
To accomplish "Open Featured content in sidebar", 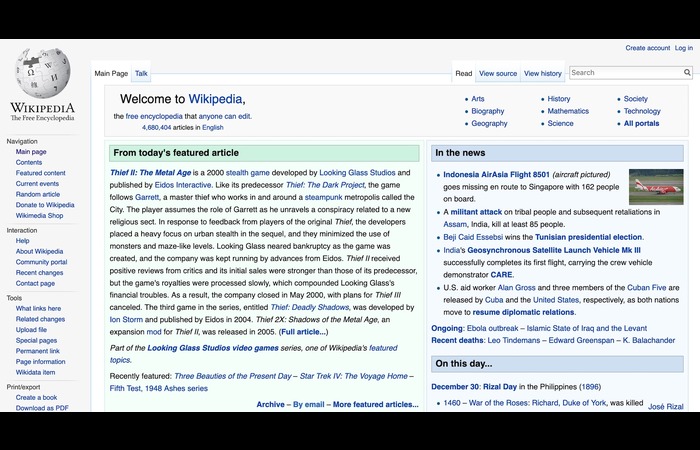I will click(40, 173).
